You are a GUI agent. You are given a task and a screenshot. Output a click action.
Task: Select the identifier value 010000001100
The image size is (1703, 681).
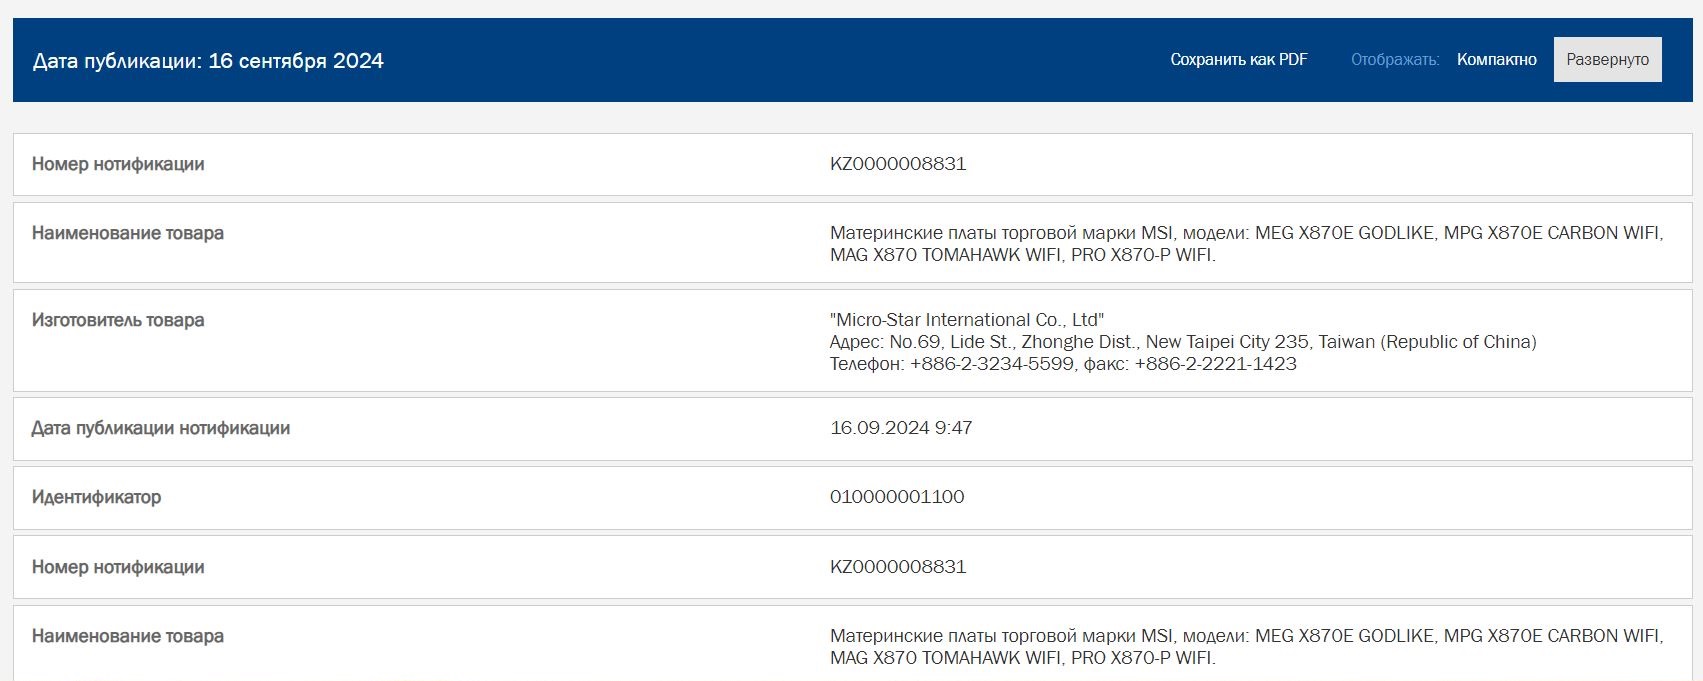tap(896, 497)
